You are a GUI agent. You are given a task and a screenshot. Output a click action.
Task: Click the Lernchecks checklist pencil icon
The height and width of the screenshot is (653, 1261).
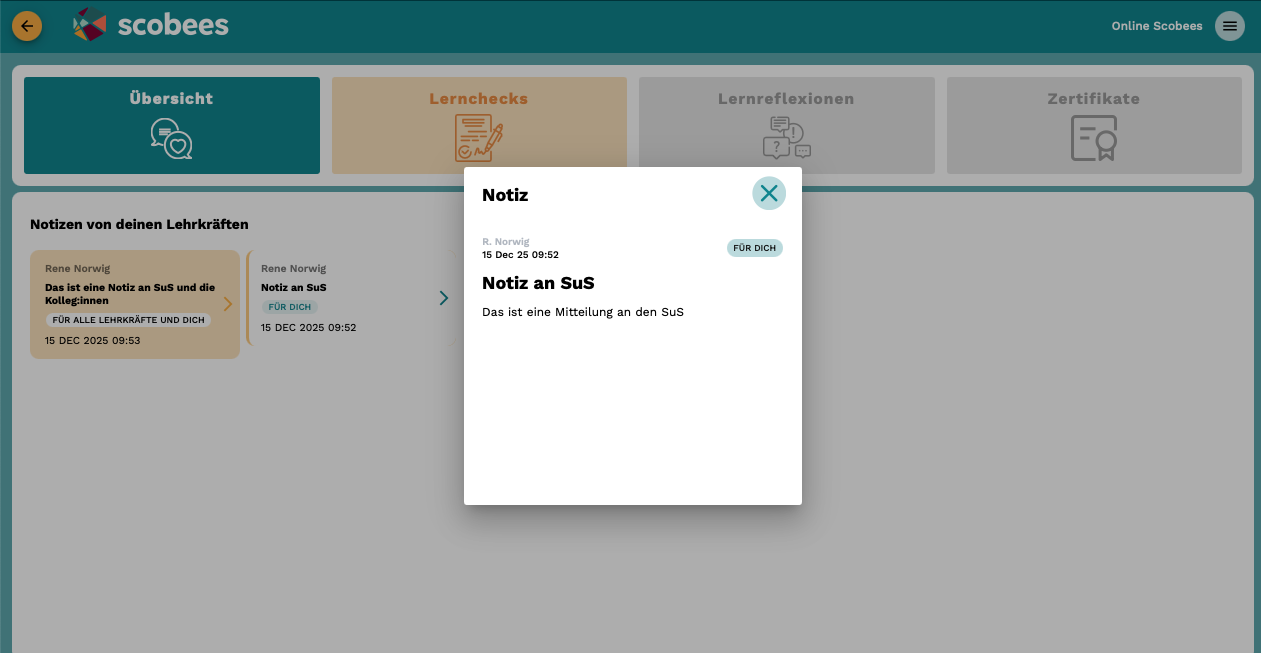click(x=478, y=138)
